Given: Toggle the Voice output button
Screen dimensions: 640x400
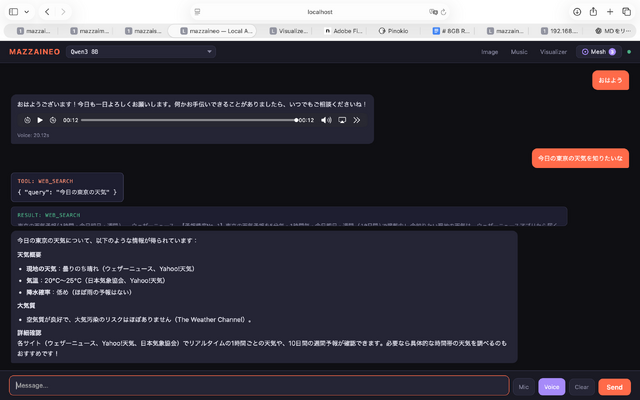Looking at the screenshot, I should point(551,386).
